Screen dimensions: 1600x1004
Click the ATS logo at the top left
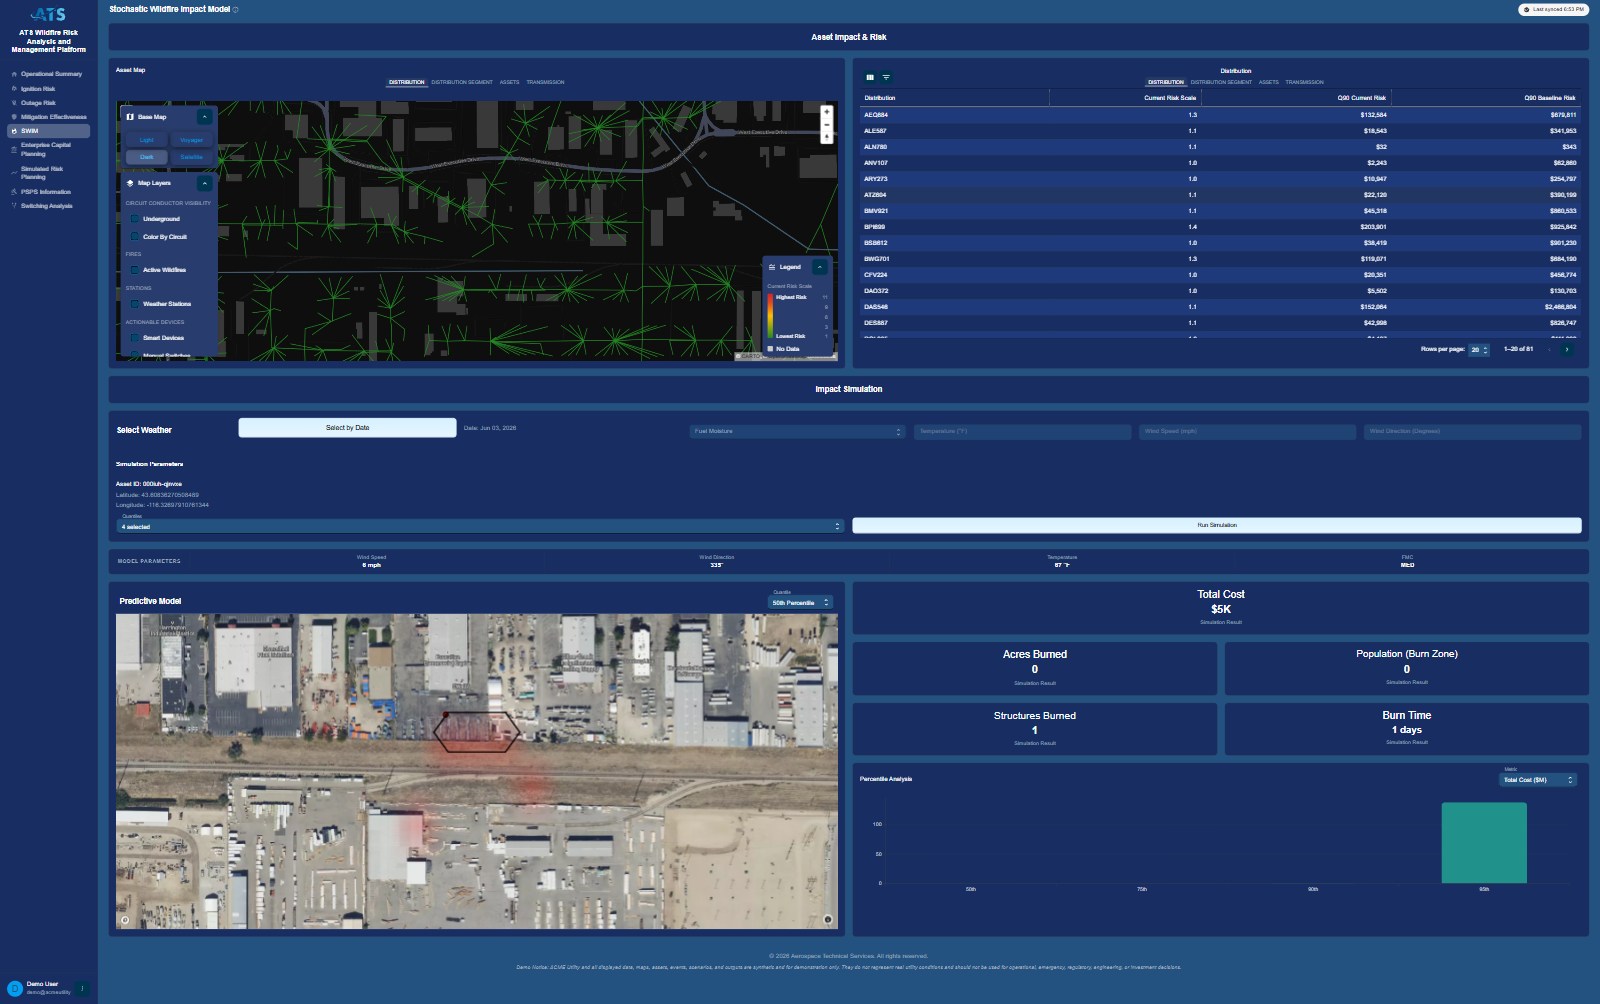click(48, 14)
